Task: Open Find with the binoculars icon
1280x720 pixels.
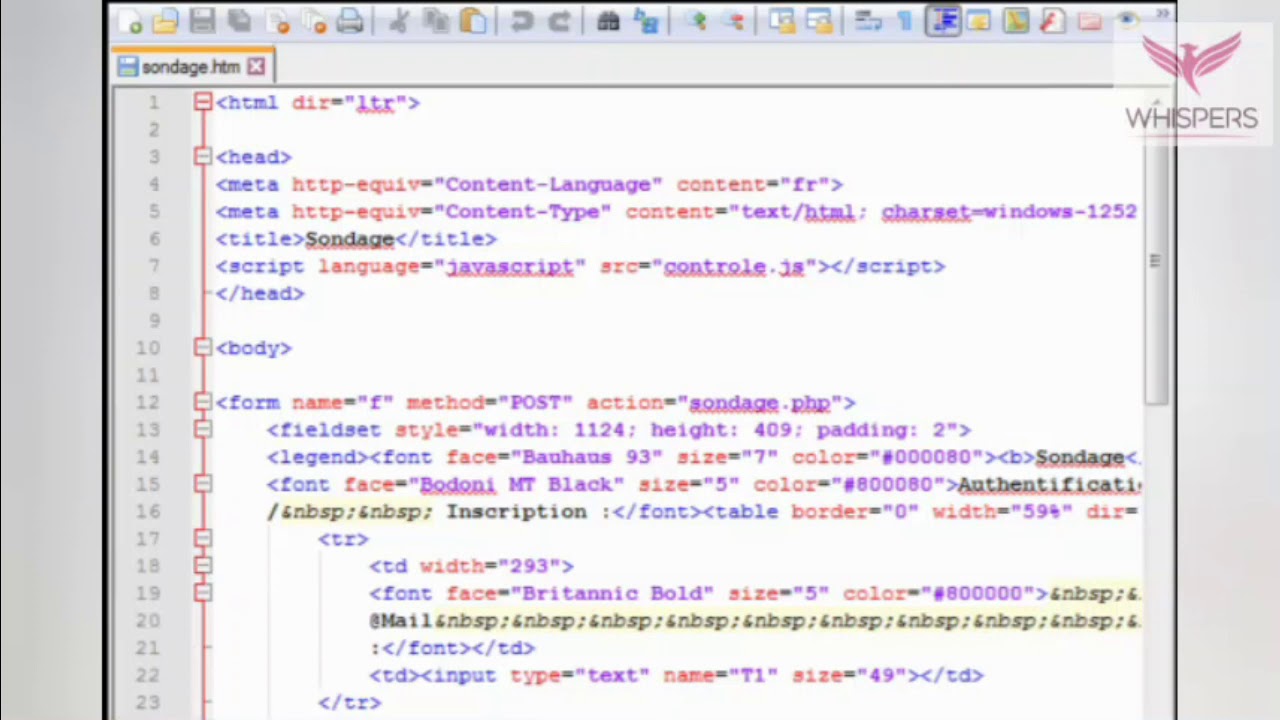Action: coord(608,21)
